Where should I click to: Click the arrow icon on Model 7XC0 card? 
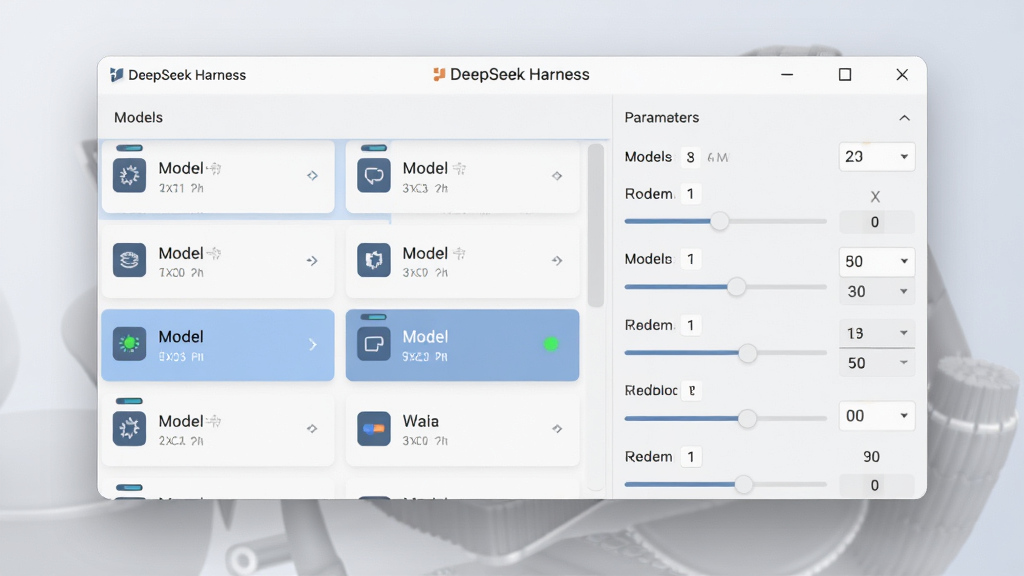tap(312, 261)
